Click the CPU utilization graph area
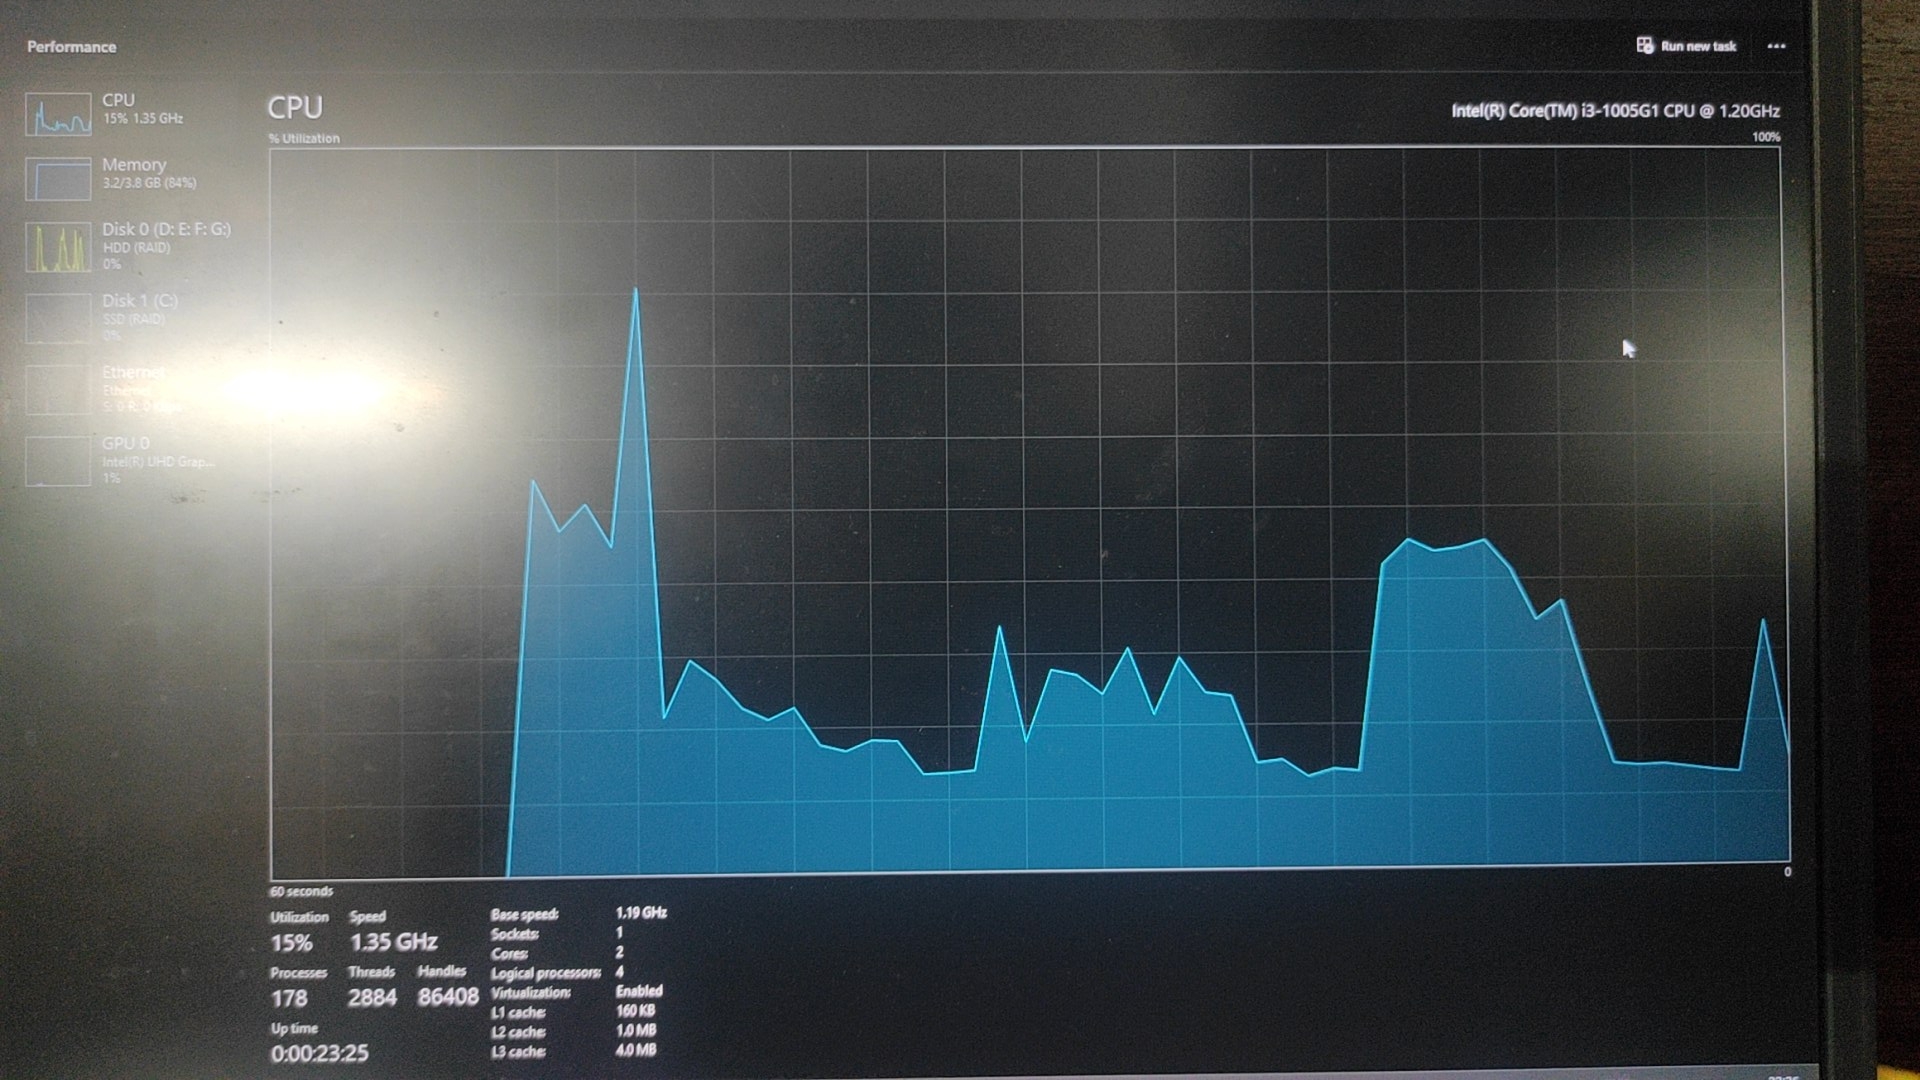 (x=1028, y=510)
